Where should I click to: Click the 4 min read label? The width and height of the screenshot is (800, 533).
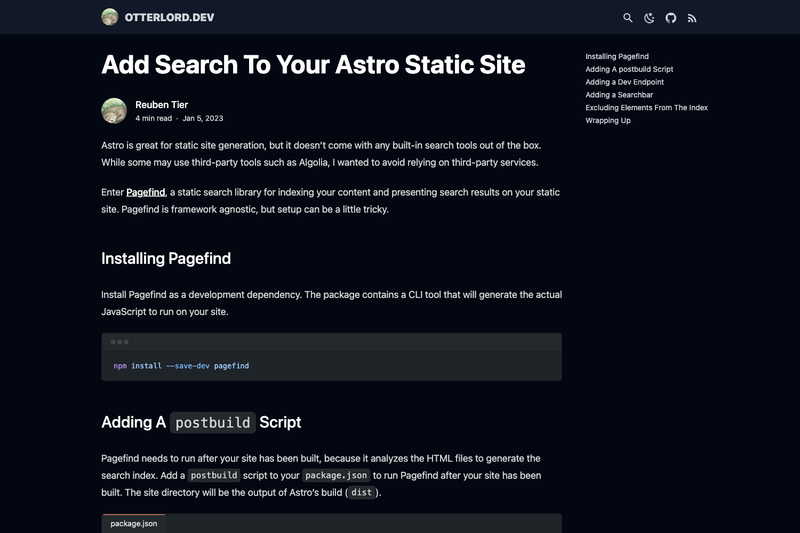click(x=154, y=118)
